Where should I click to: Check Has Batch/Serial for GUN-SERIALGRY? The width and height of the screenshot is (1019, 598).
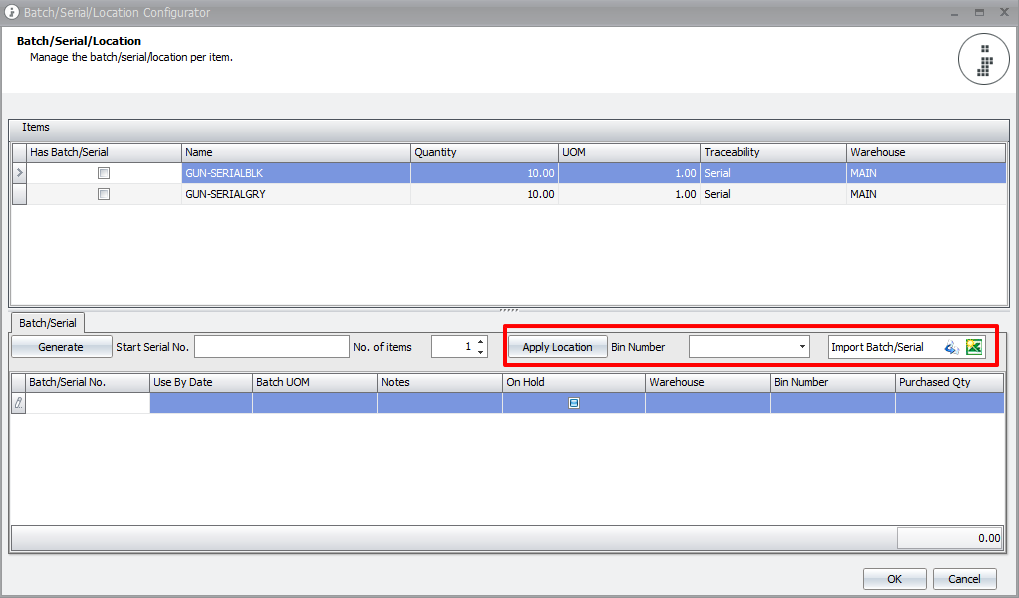[104, 193]
